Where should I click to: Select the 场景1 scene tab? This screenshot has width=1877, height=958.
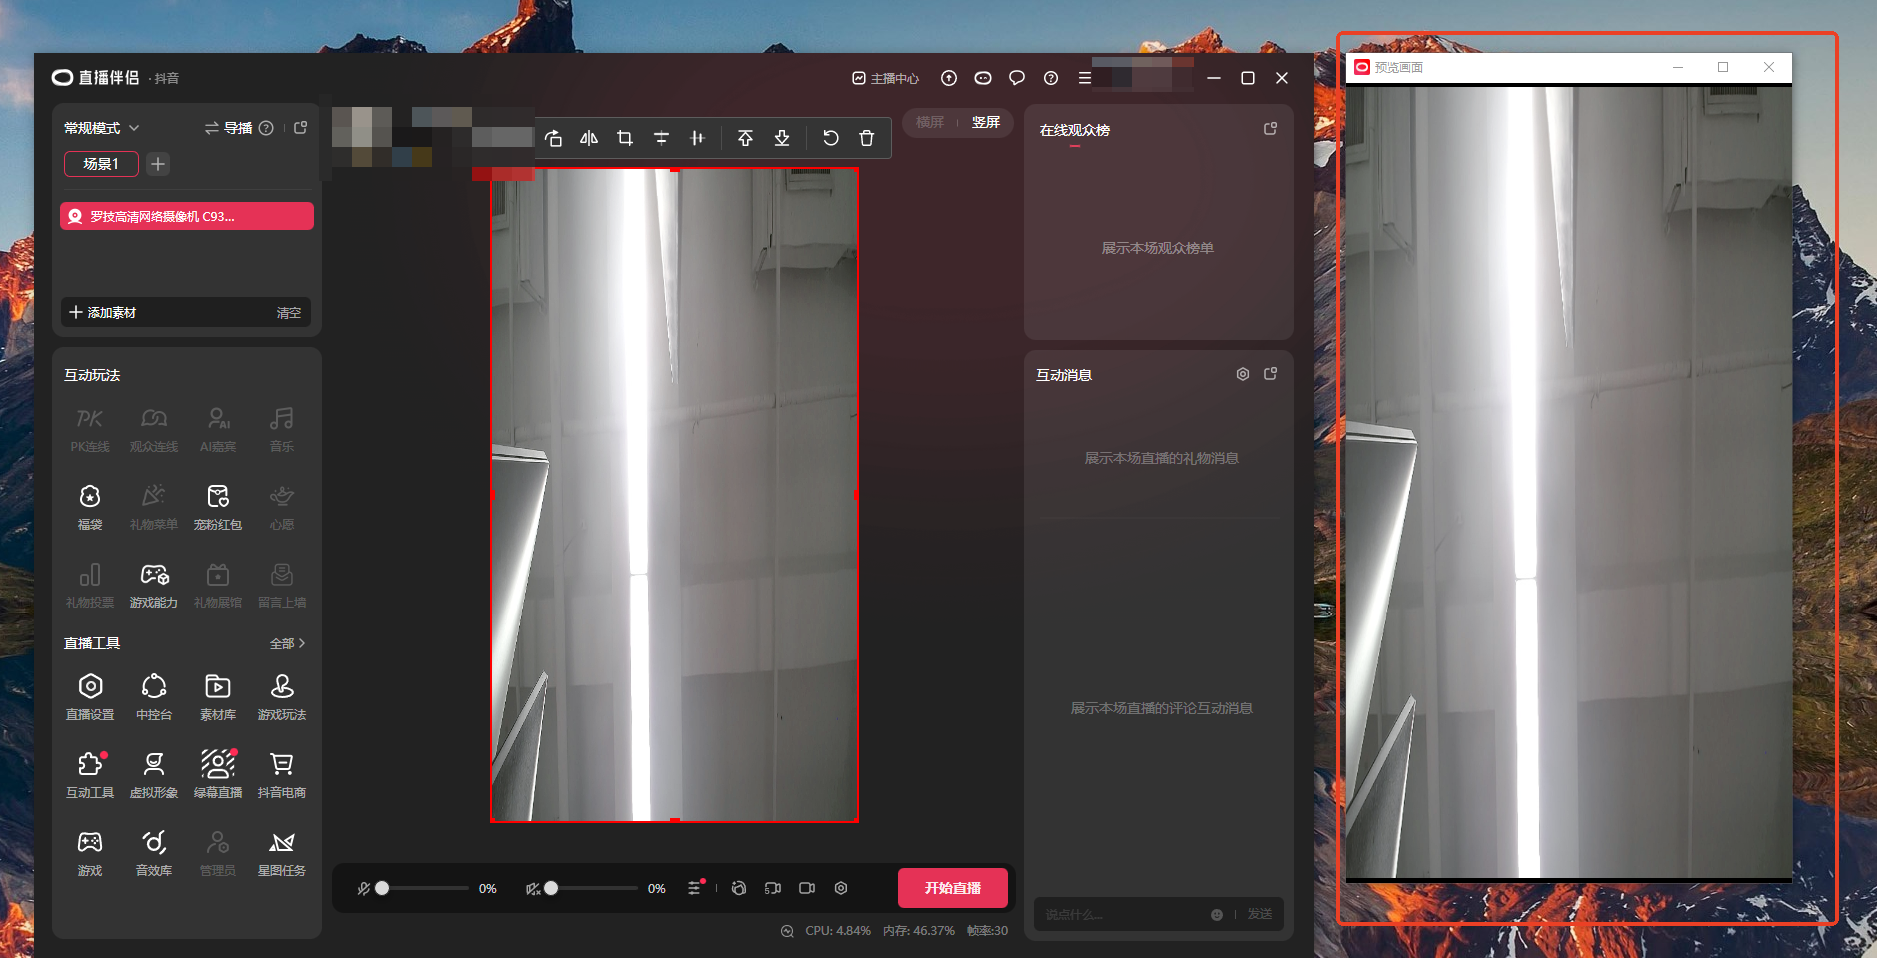(101, 164)
